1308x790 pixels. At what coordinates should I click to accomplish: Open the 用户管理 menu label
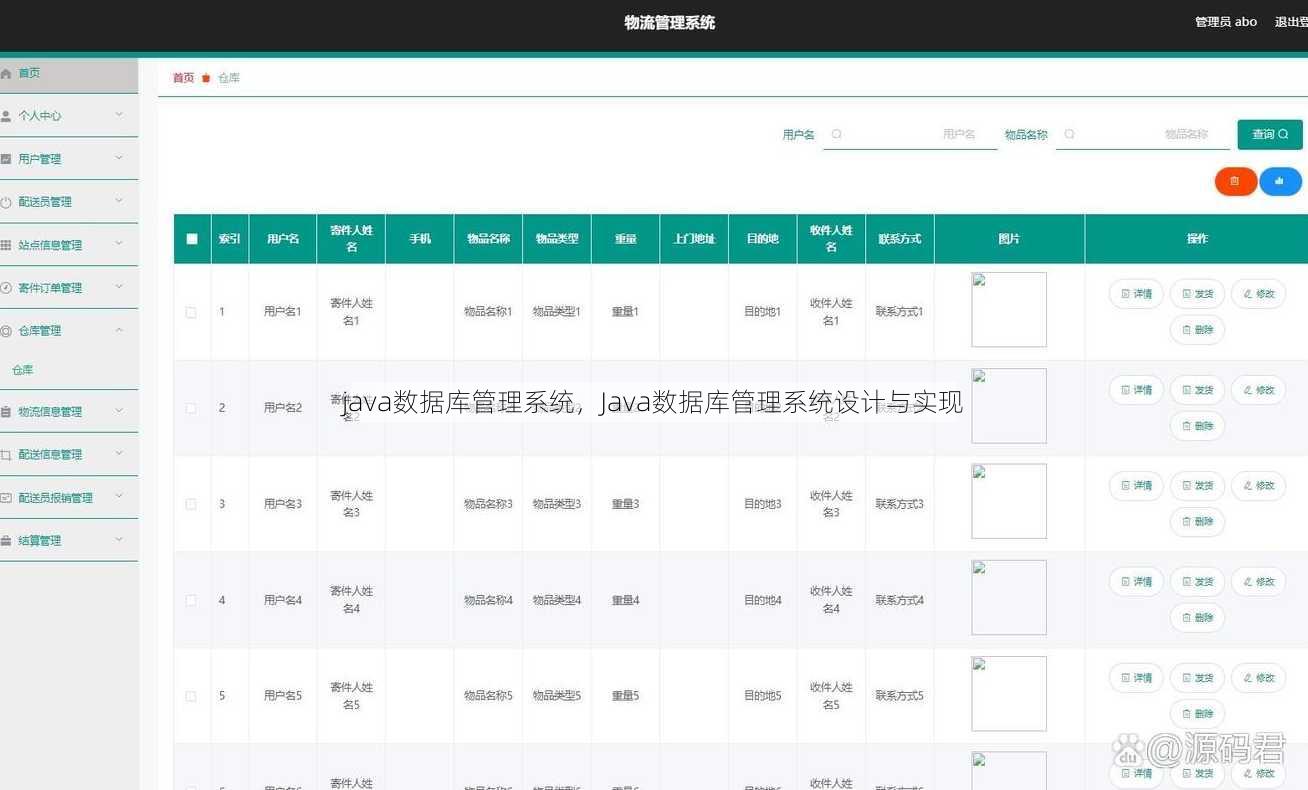click(x=40, y=159)
